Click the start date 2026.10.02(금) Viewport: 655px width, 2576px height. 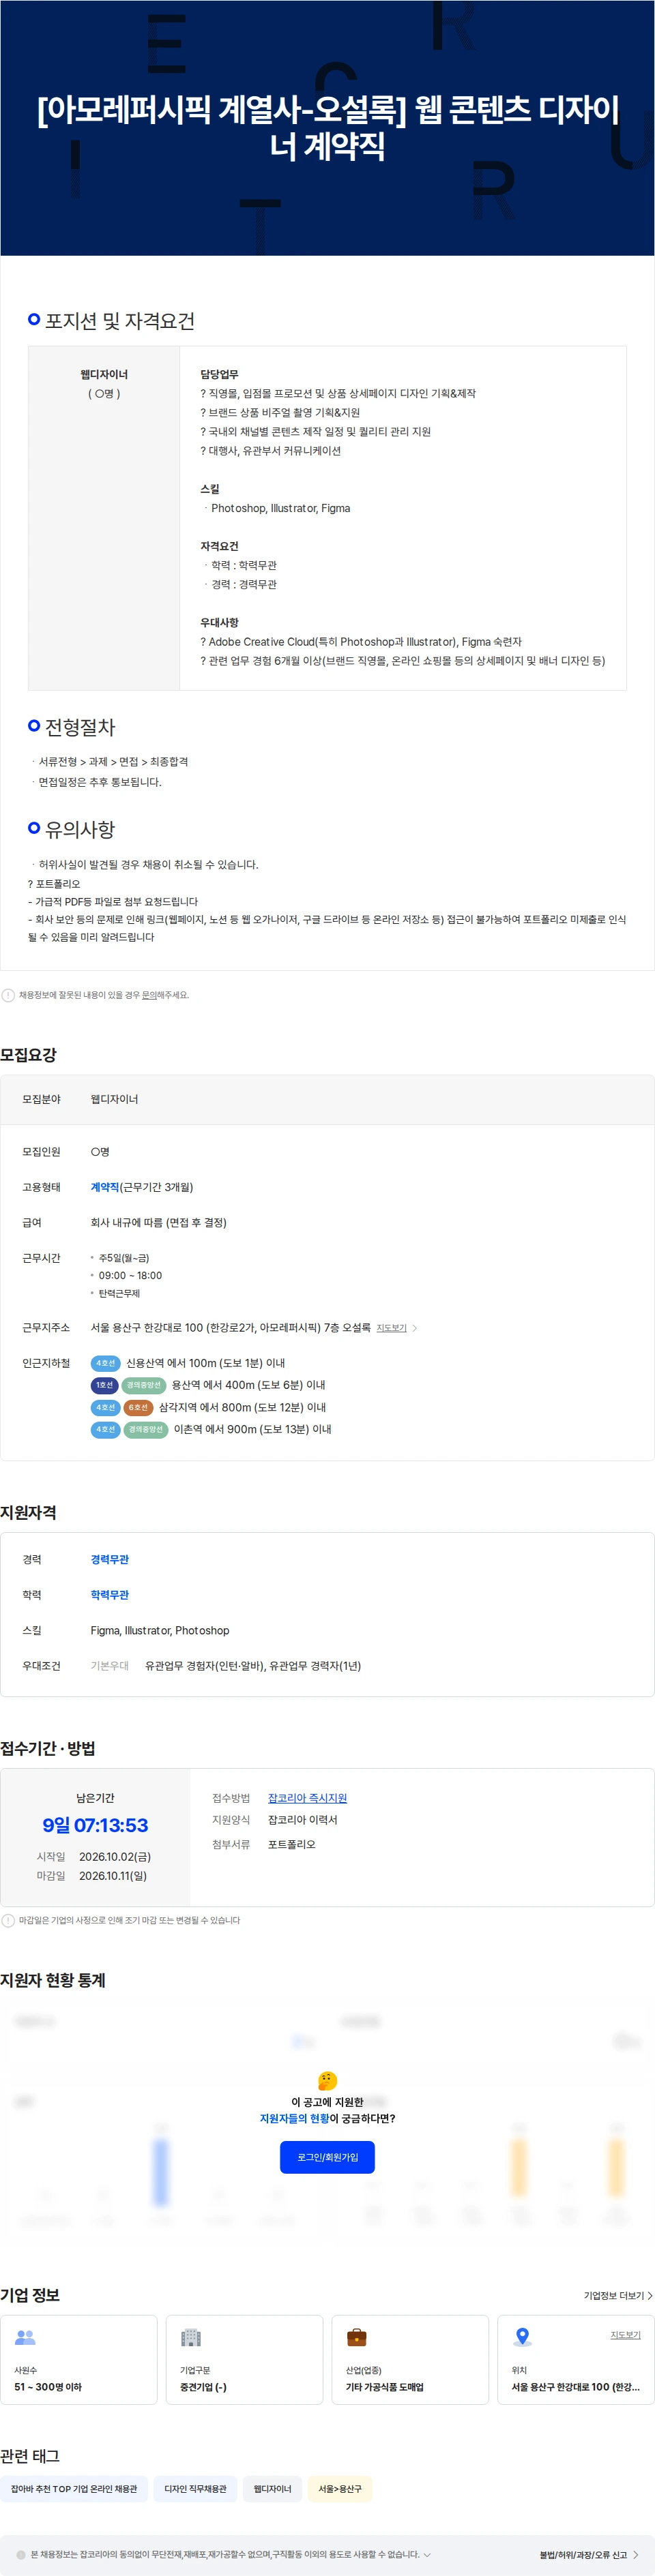pyautogui.click(x=115, y=1856)
